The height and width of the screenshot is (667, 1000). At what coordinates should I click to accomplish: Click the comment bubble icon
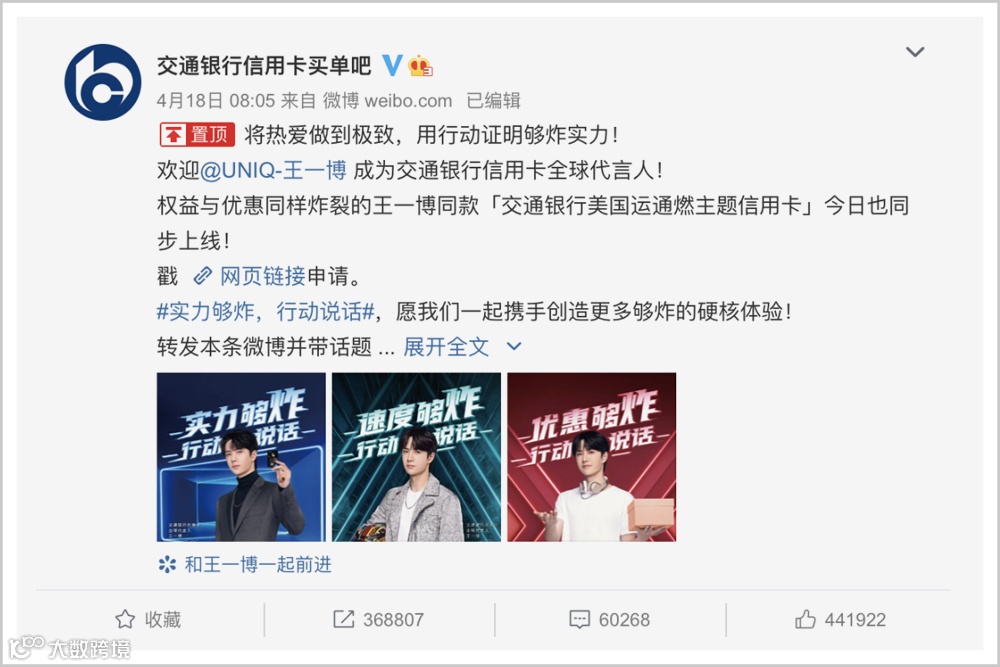(x=579, y=619)
